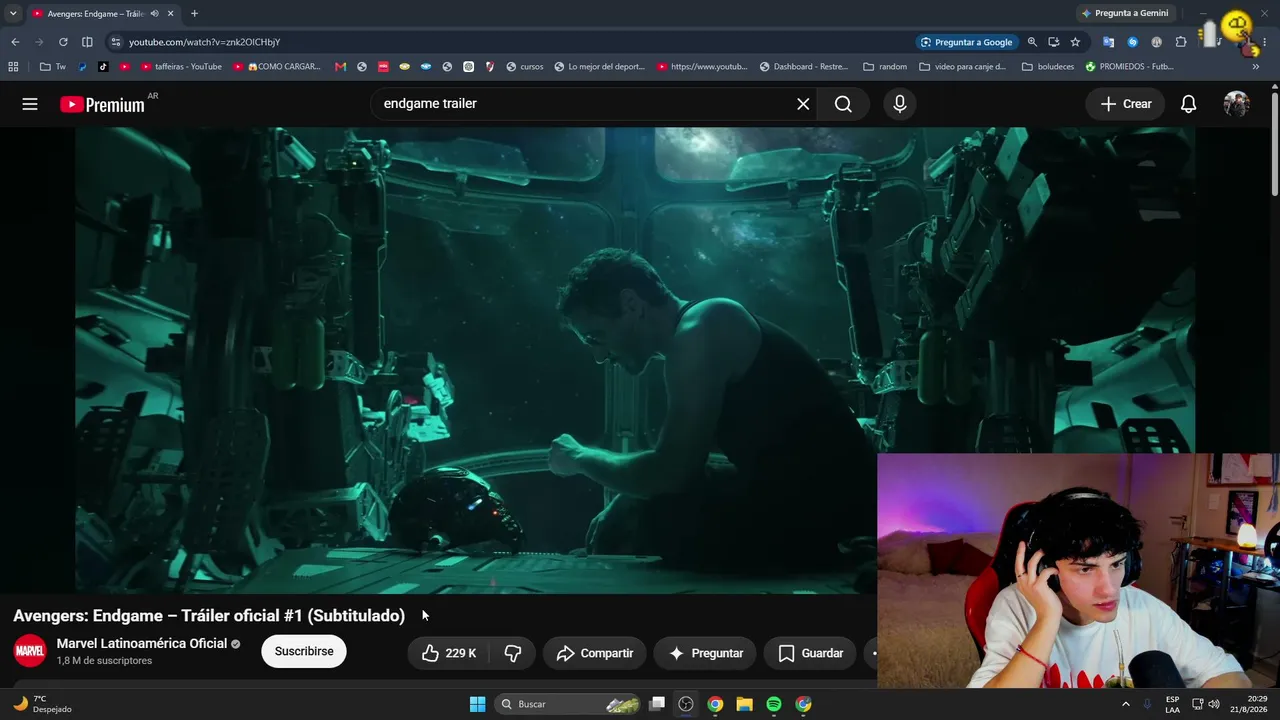Reload the current page
The width and height of the screenshot is (1280, 720).
point(63,42)
